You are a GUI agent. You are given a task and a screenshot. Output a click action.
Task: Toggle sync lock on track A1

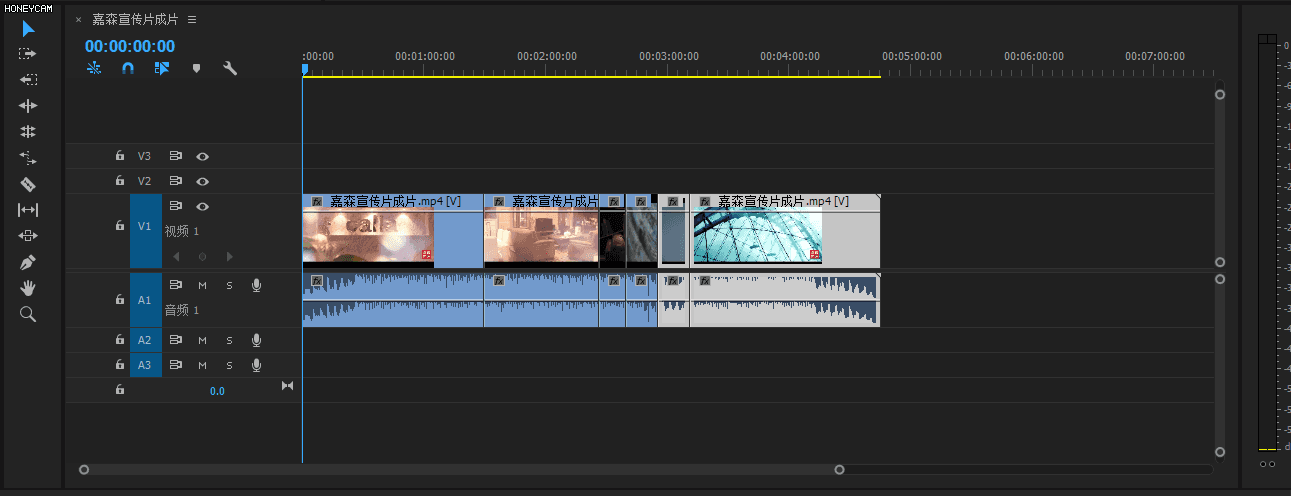click(176, 285)
